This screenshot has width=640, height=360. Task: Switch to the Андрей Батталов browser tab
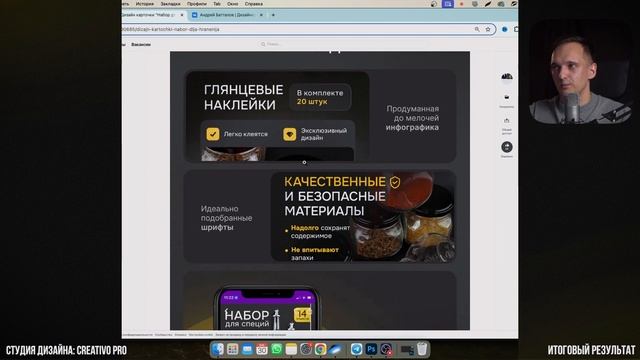[228, 15]
